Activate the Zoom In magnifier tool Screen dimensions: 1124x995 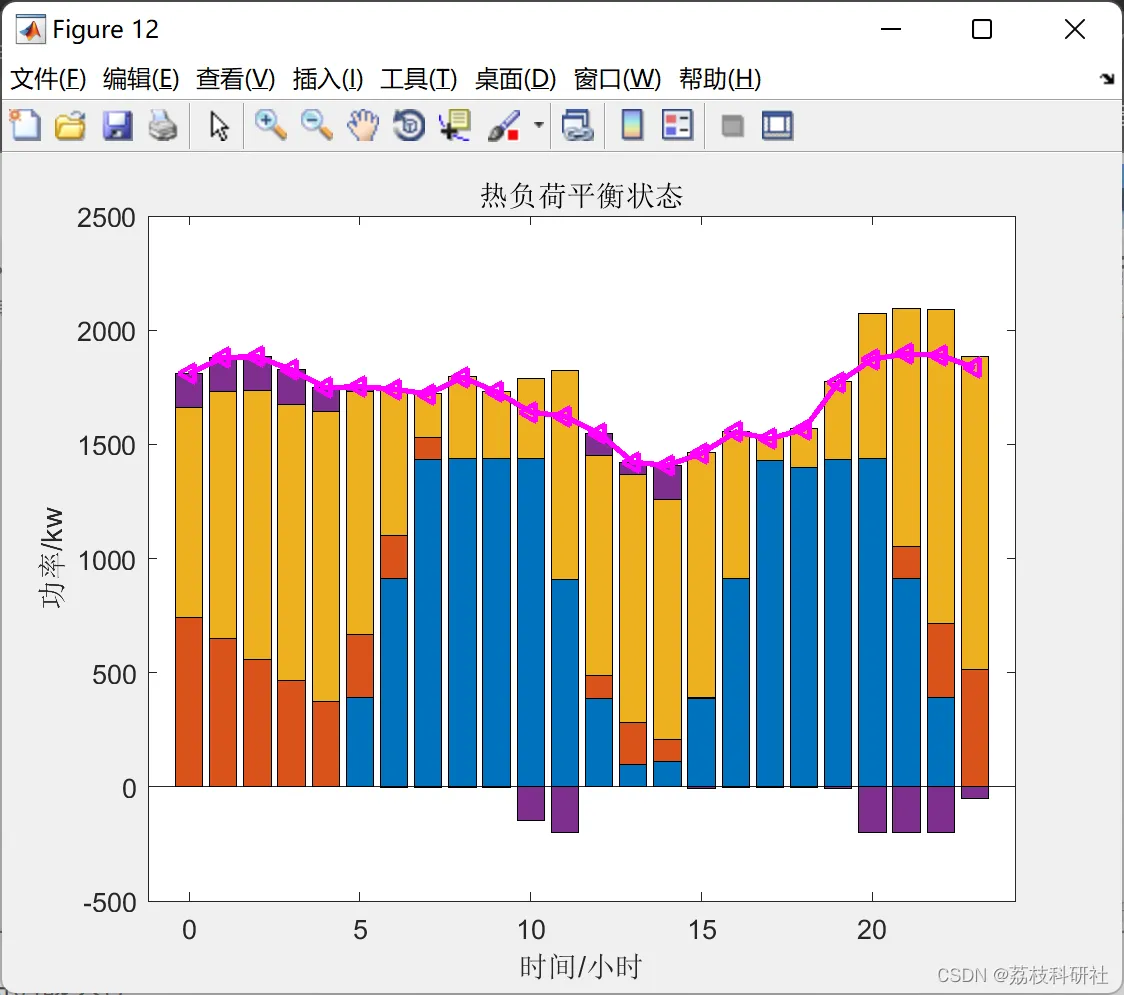(x=271, y=125)
